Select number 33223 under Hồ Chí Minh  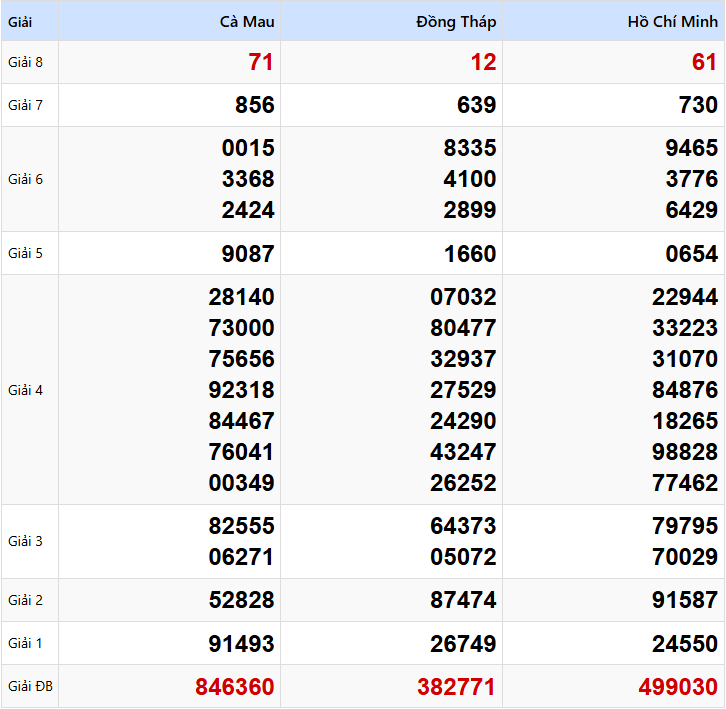point(685,328)
